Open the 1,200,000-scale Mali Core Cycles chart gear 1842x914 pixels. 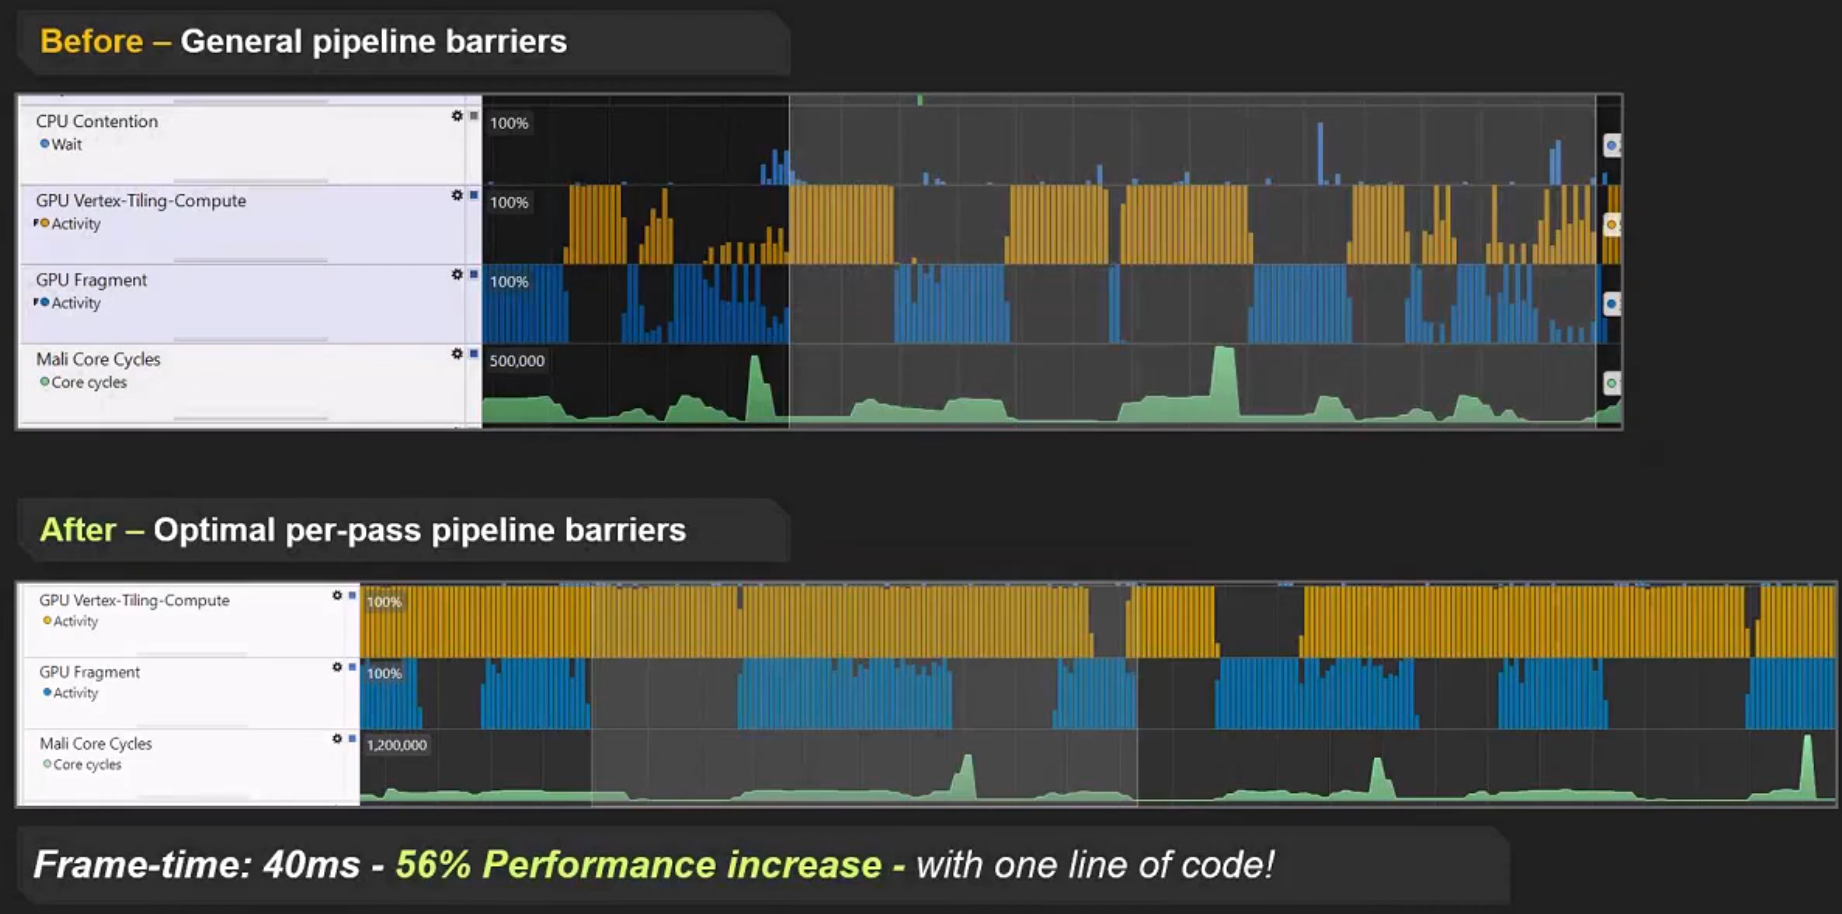337,739
